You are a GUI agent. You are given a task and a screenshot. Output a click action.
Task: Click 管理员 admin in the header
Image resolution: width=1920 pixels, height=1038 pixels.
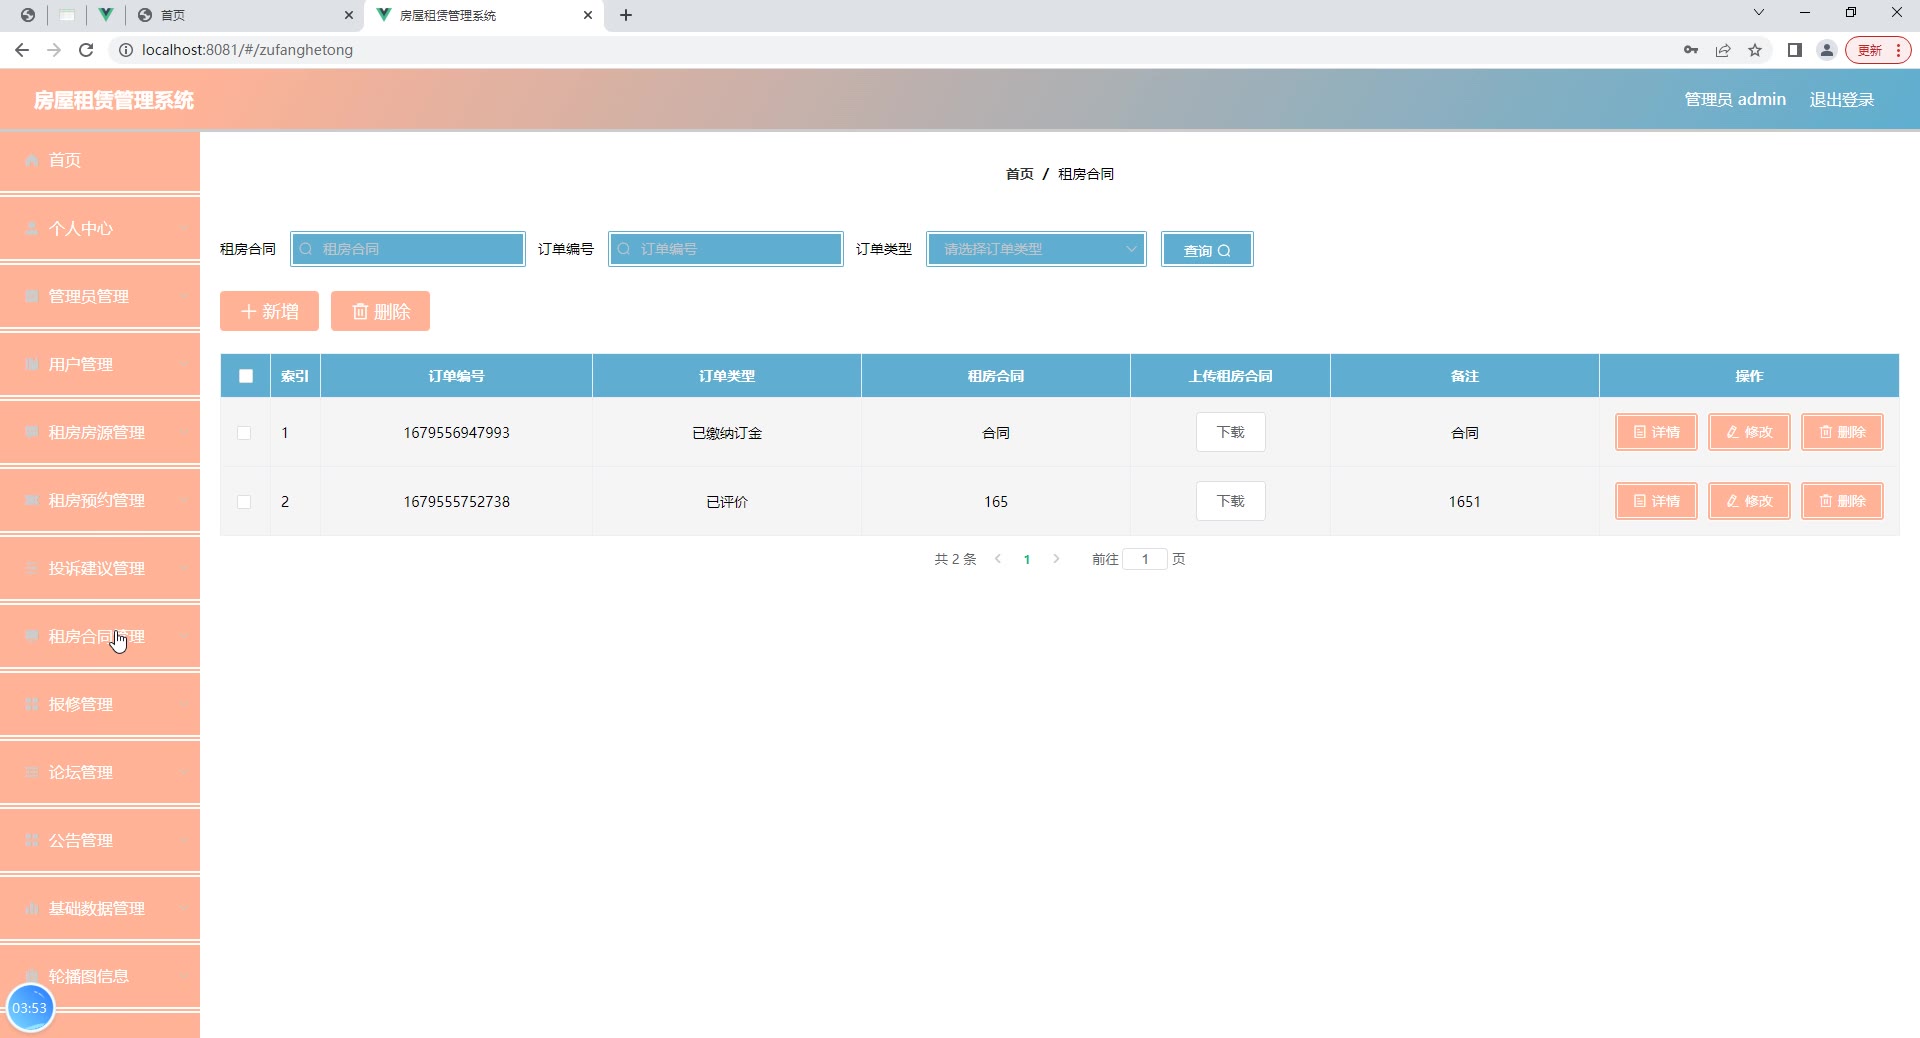(x=1735, y=99)
